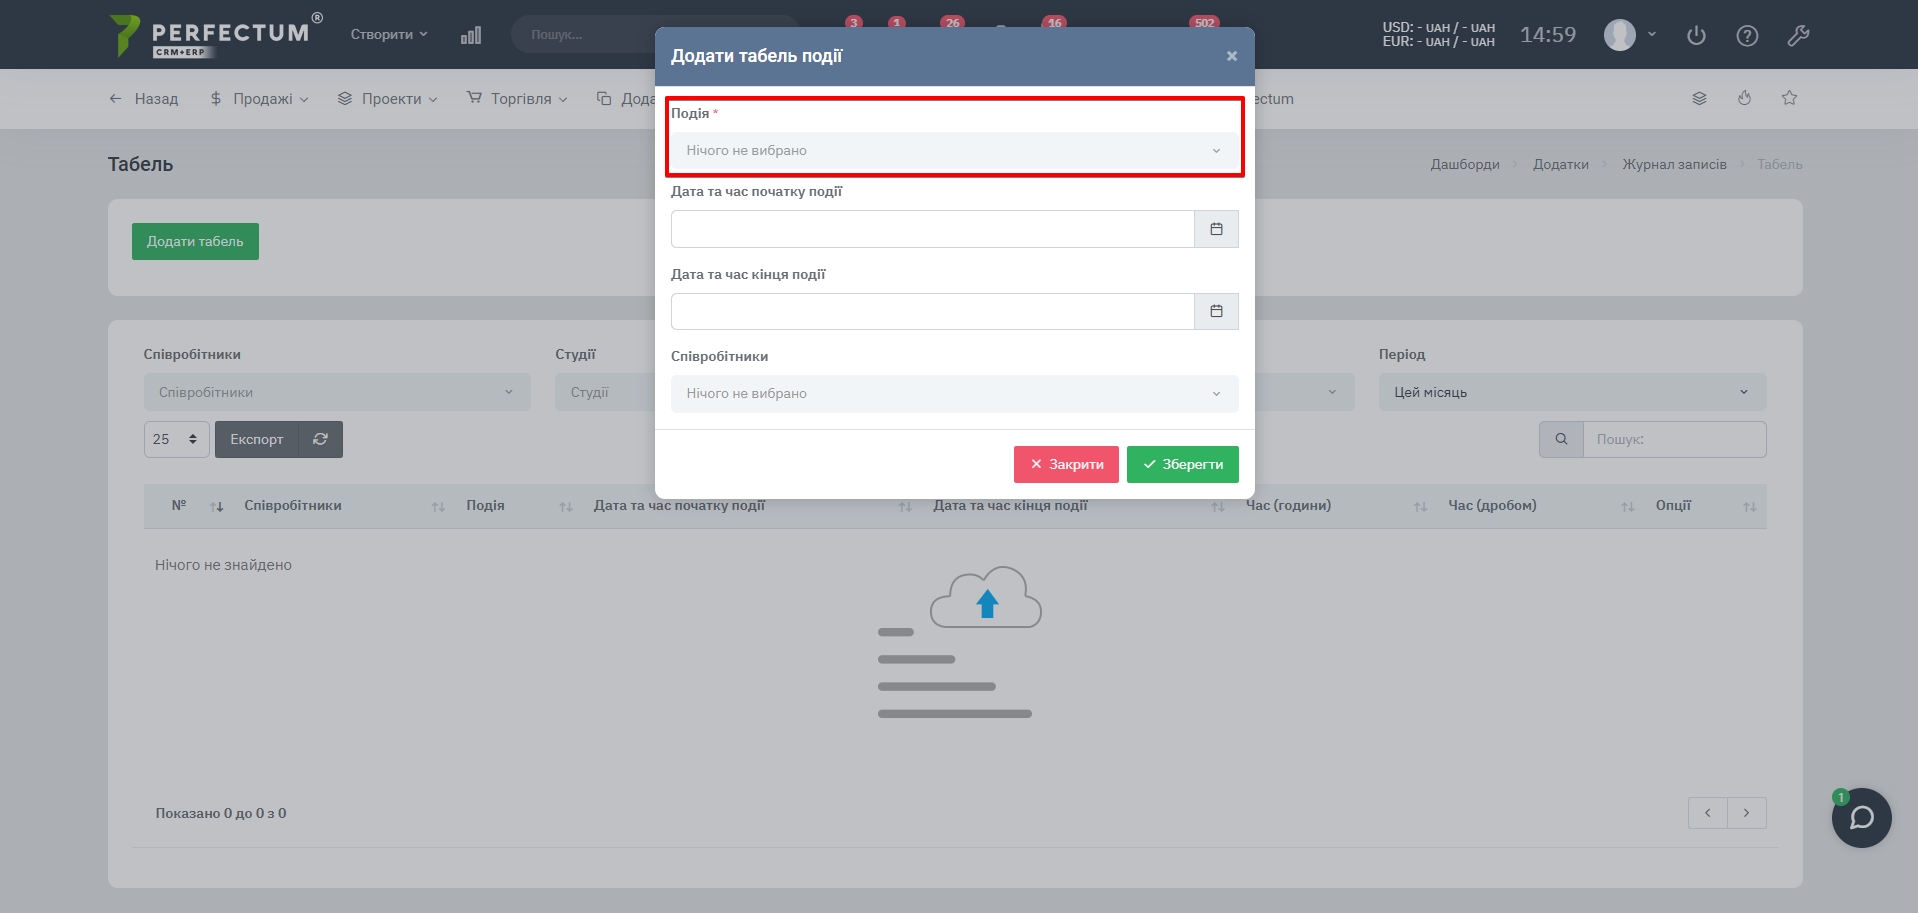Click calendar icon for event start date

[x=1216, y=229]
